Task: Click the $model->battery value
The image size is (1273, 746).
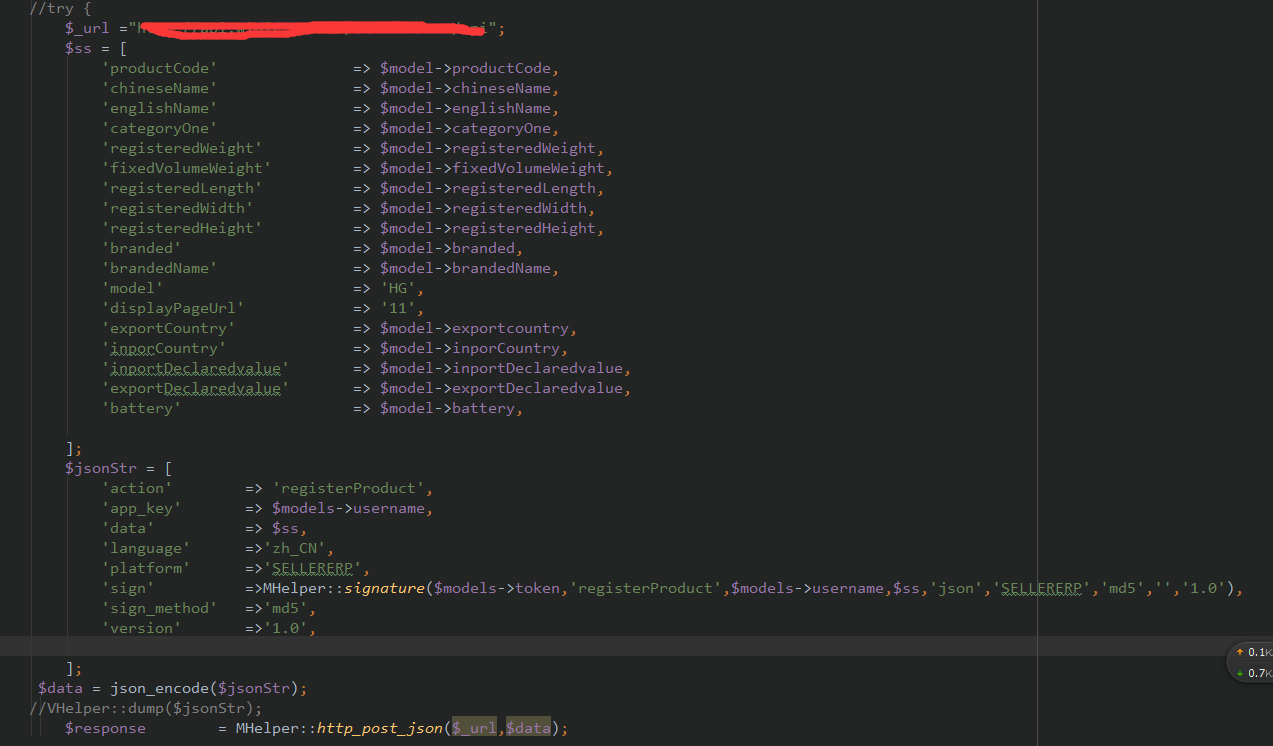Action: [447, 408]
